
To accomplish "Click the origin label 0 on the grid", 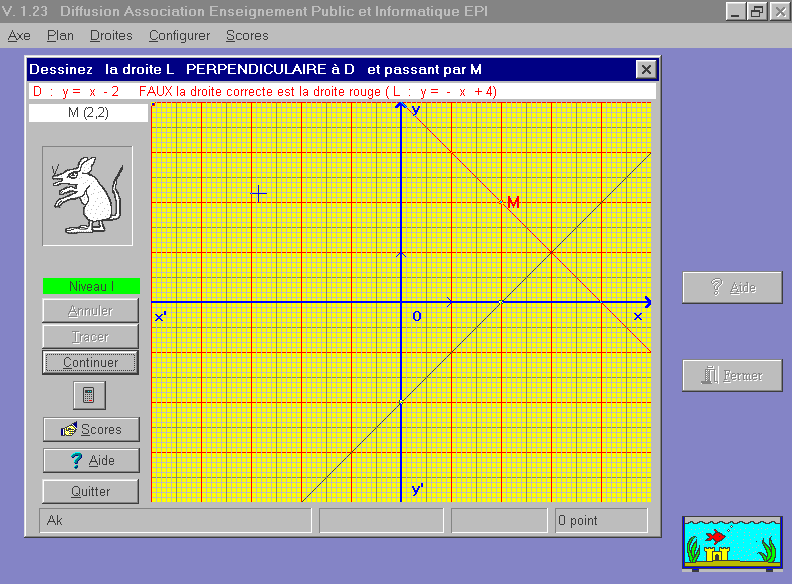I will coord(417,316).
